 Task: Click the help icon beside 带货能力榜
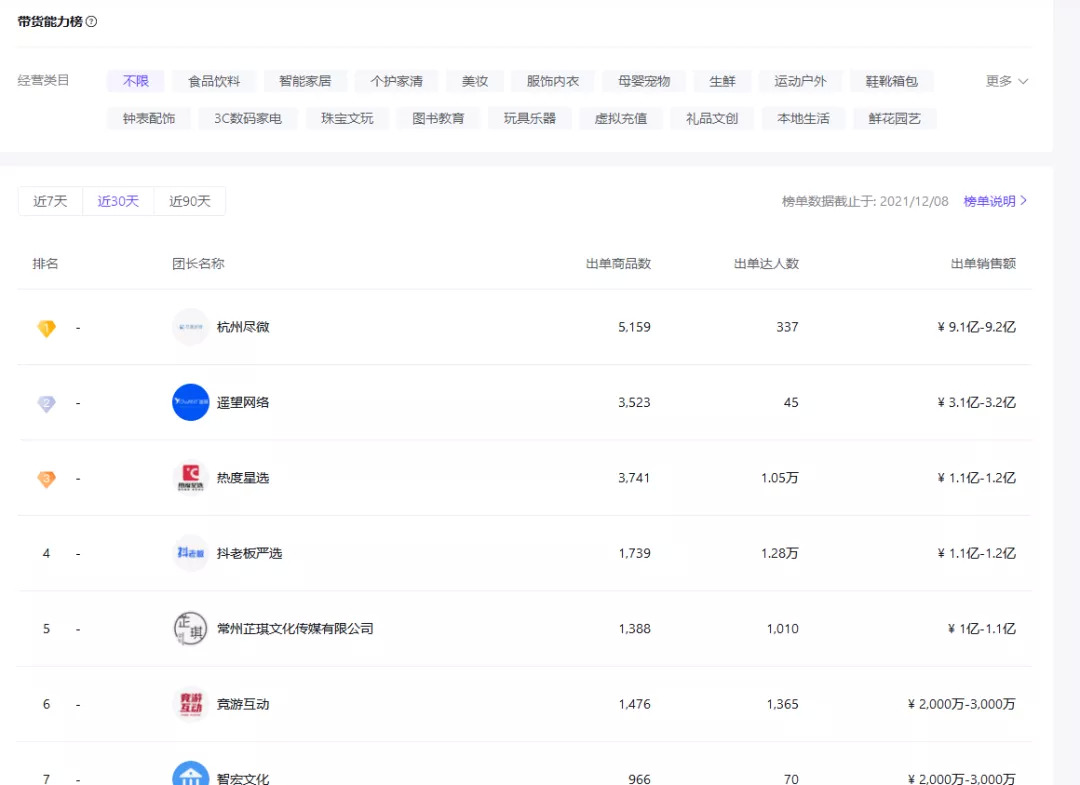92,22
